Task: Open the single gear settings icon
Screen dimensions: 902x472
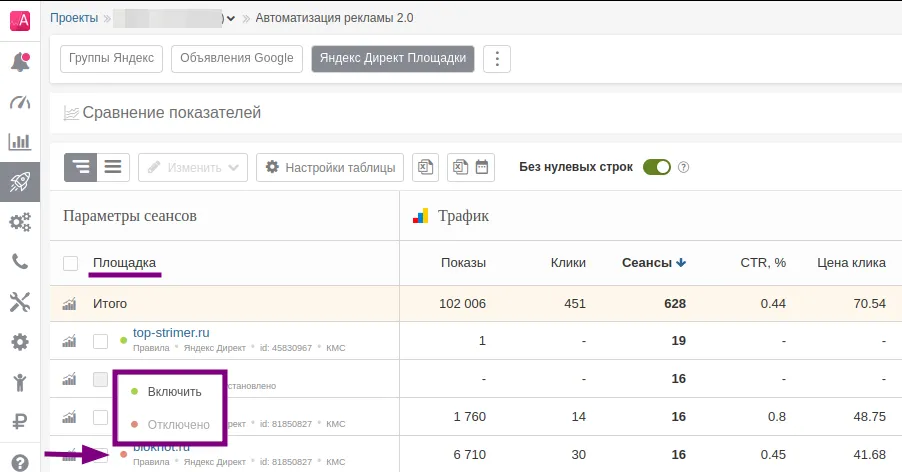Action: tap(20, 342)
